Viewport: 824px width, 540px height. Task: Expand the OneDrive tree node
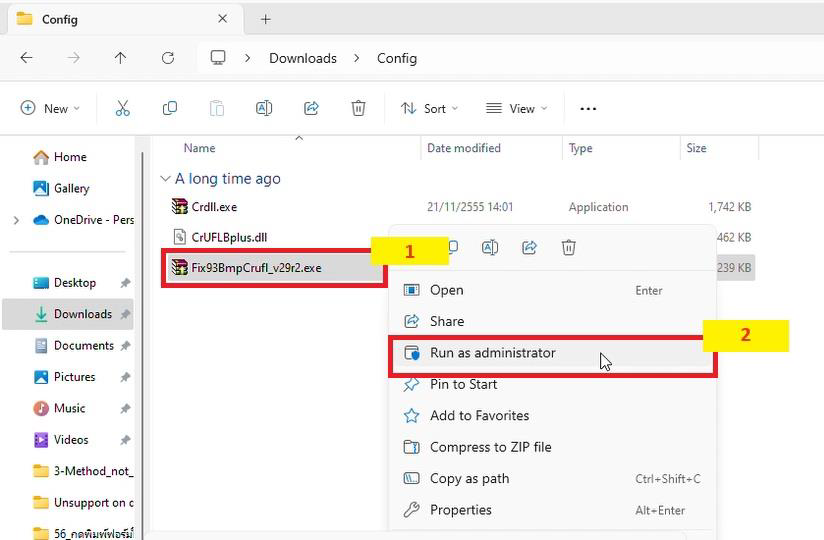[16, 220]
